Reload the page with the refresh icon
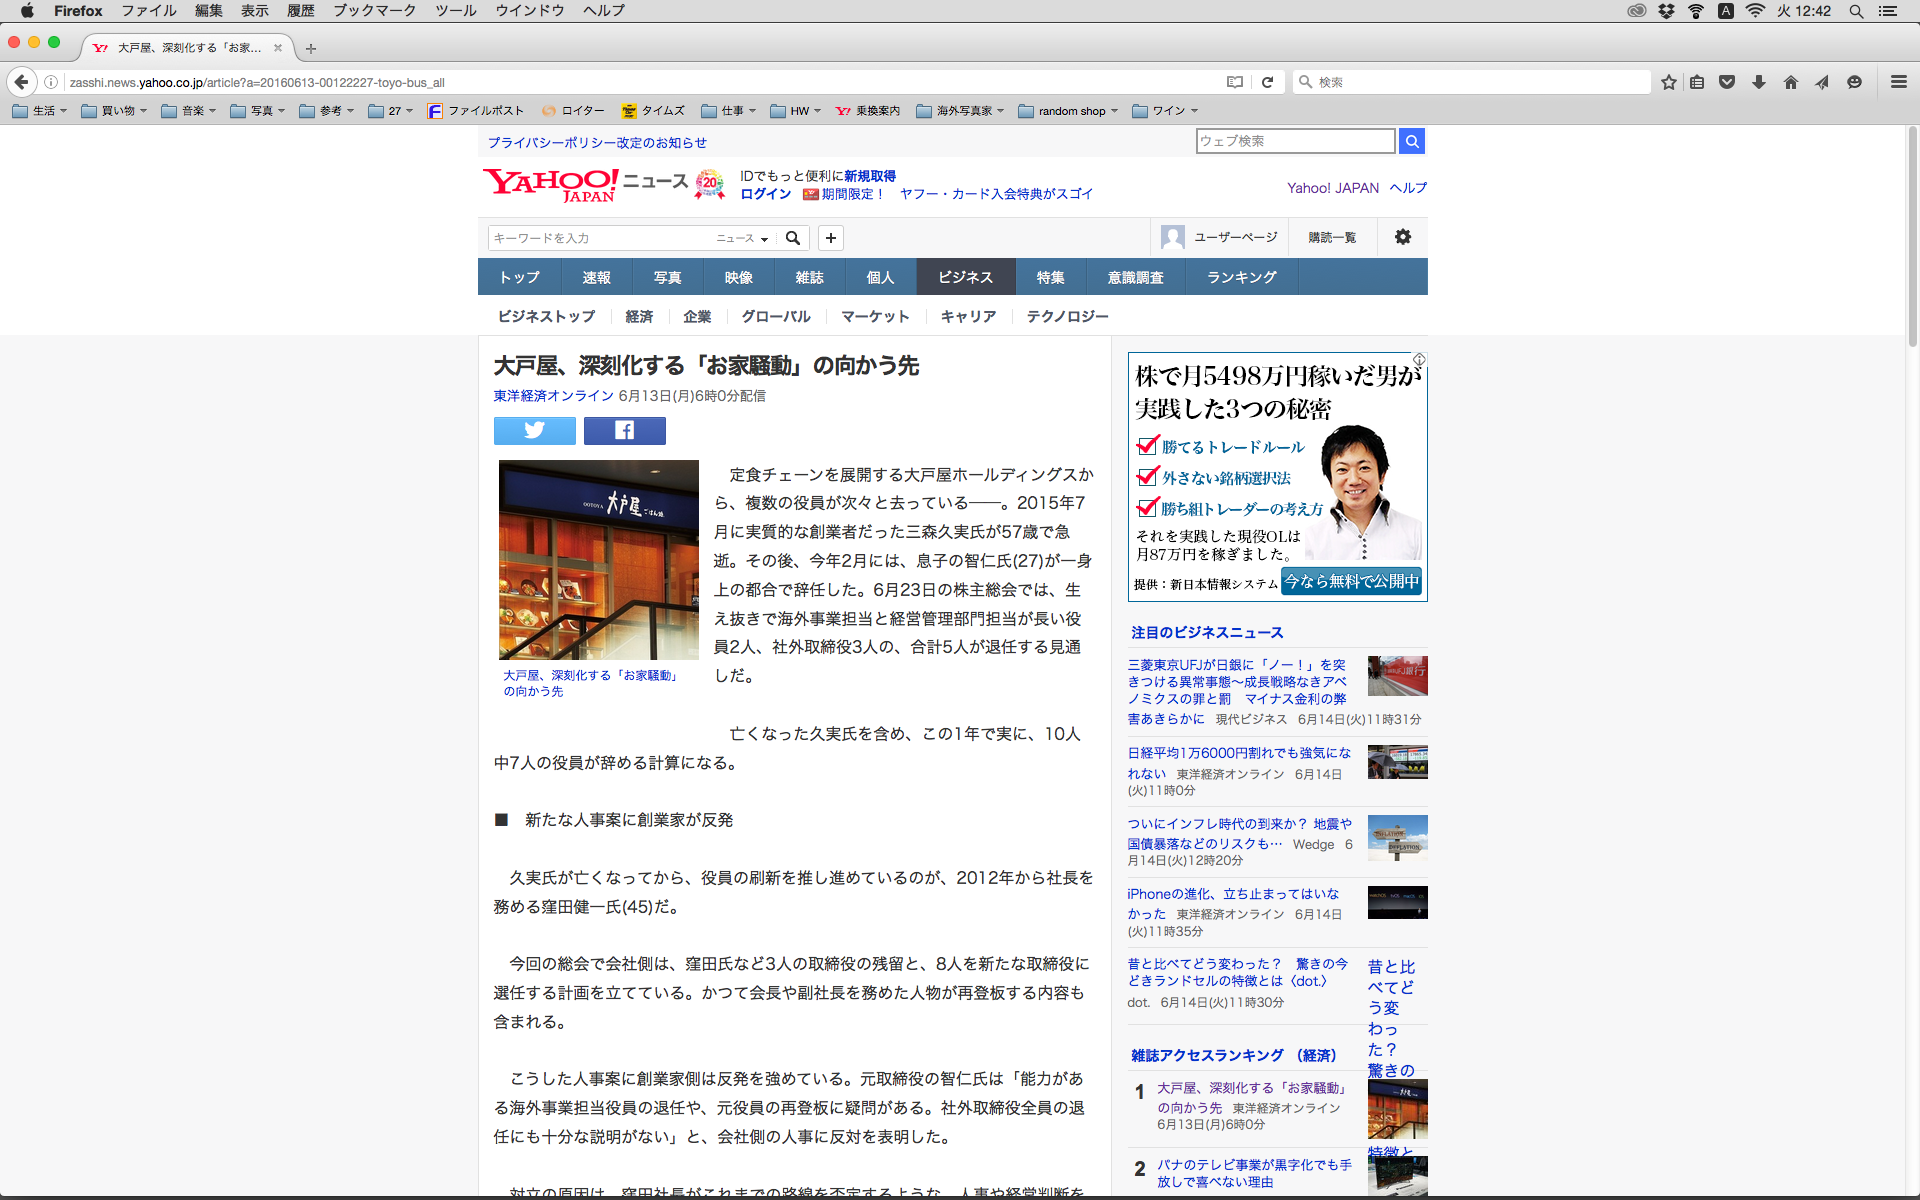This screenshot has width=1920, height=1200. (1267, 82)
